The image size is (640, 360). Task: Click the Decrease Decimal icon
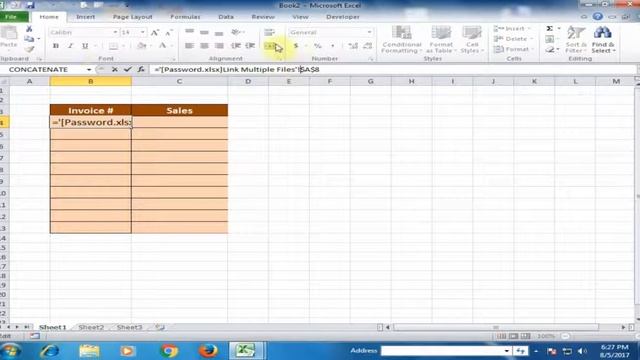click(x=367, y=46)
